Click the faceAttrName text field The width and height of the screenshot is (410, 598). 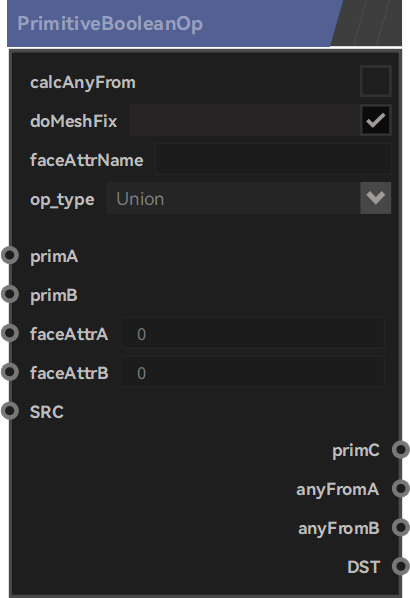point(273,159)
